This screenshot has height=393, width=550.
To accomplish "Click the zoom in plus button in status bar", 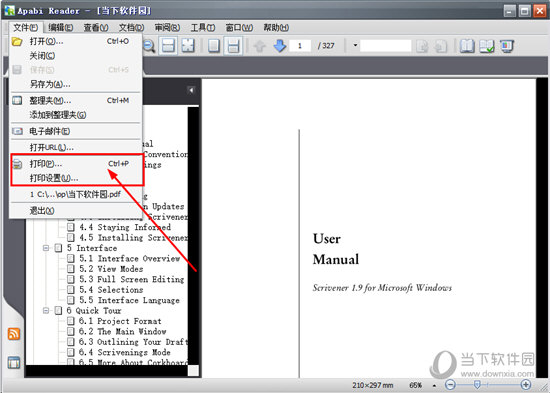I will (525, 385).
